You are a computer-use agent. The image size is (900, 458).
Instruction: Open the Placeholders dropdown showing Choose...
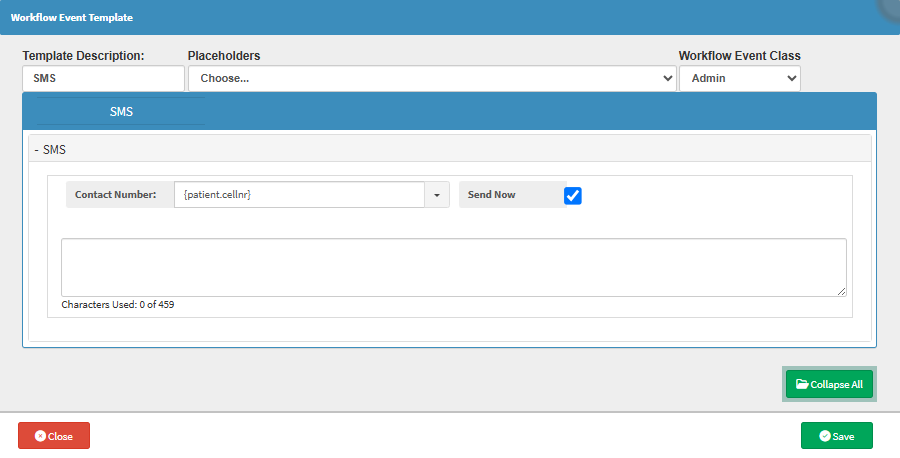[432, 78]
